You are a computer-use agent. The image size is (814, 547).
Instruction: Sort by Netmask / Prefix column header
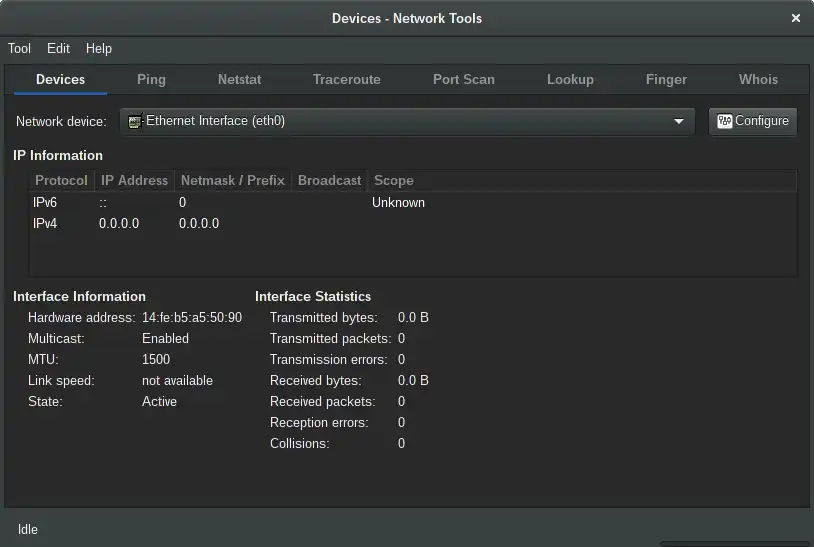[x=233, y=181]
